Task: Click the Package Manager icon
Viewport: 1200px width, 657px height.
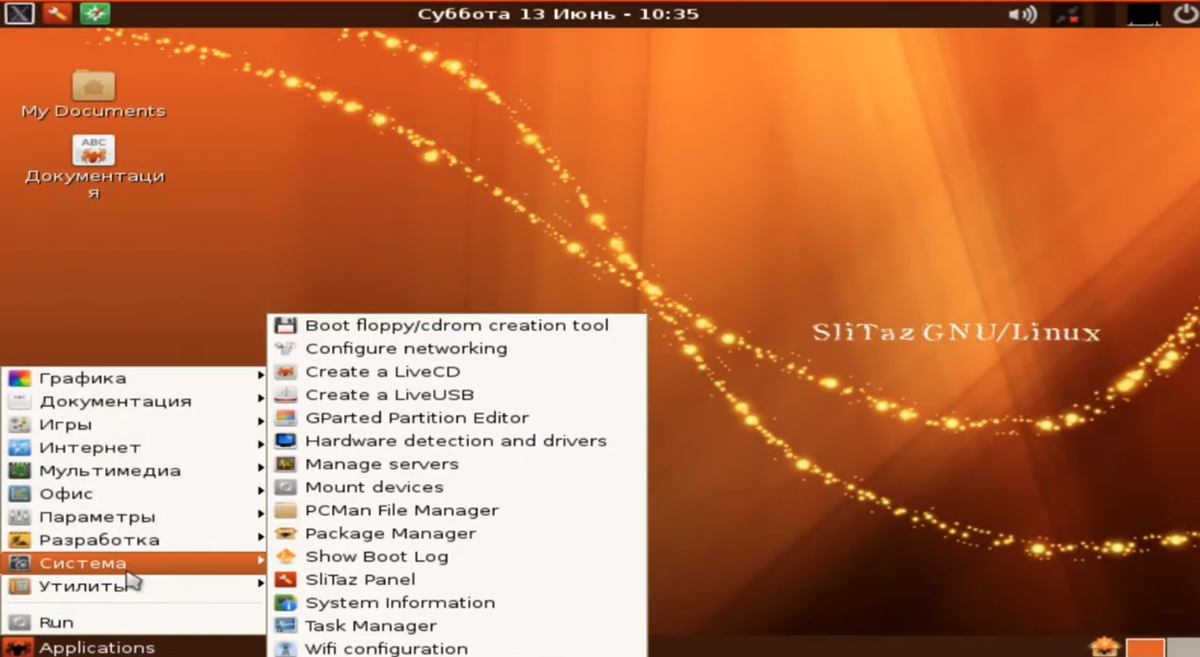Action: coord(286,533)
